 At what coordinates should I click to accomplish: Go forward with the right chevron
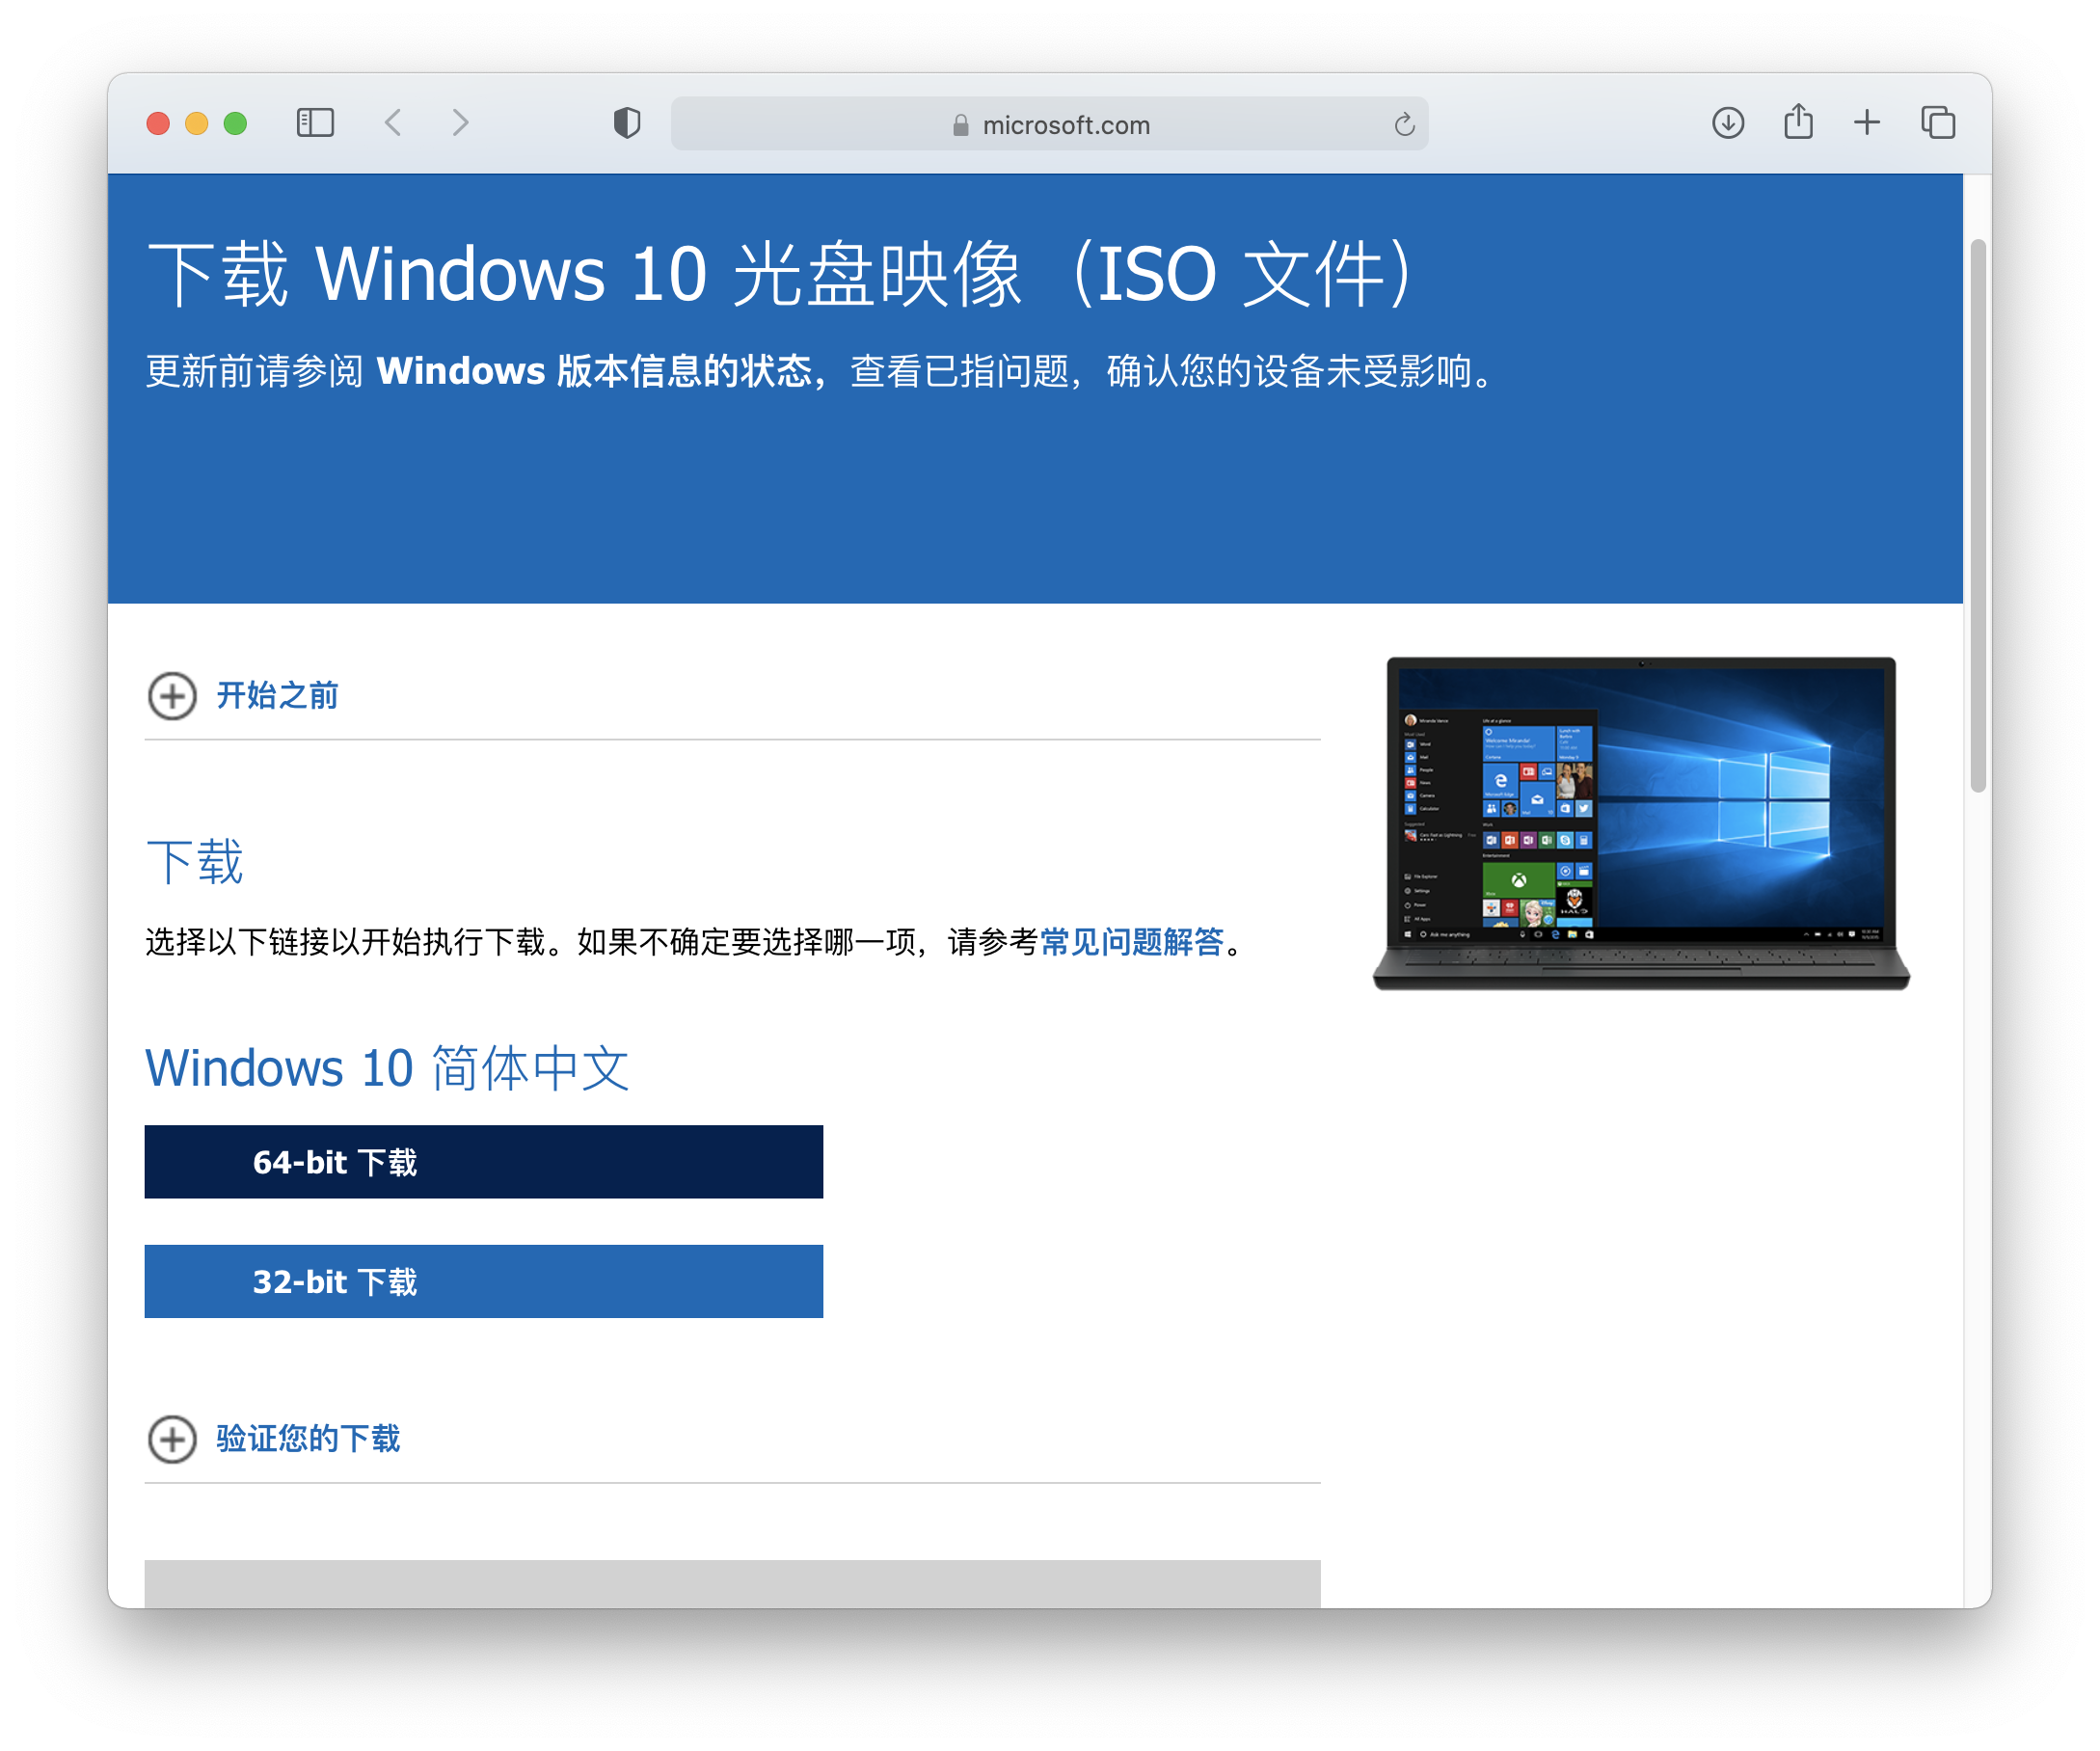pos(460,123)
